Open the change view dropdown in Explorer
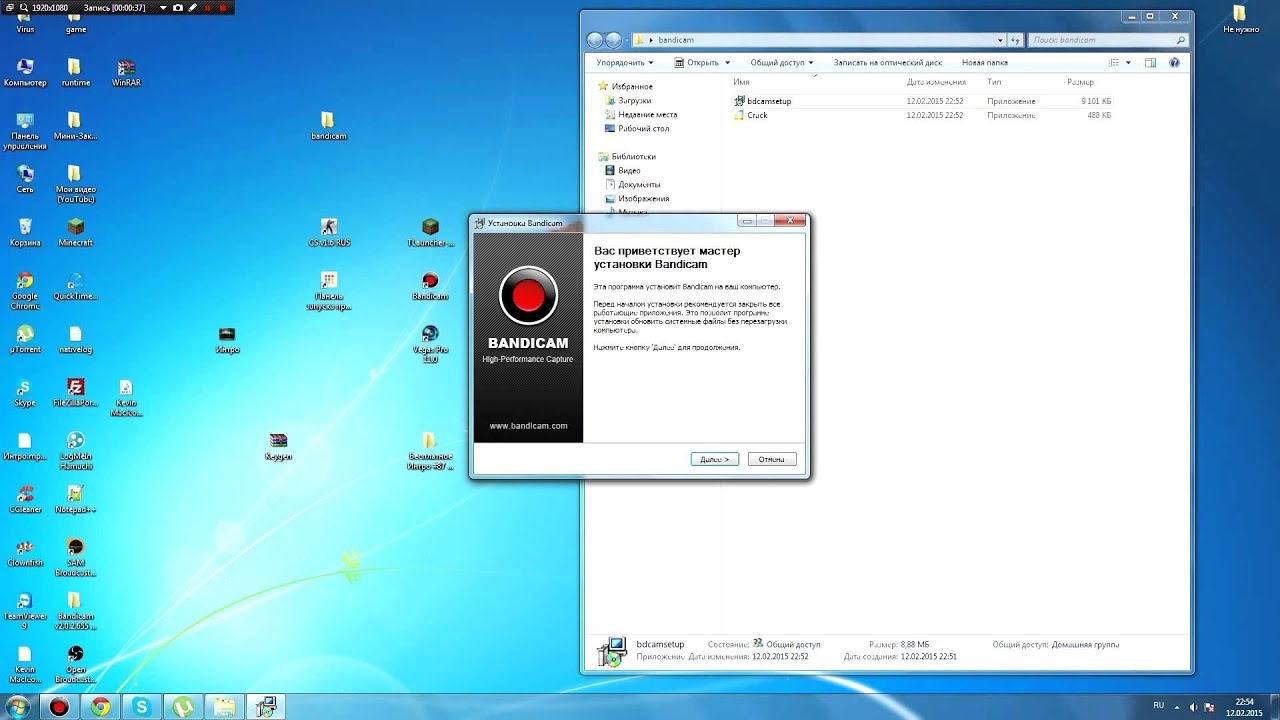 click(x=1128, y=62)
